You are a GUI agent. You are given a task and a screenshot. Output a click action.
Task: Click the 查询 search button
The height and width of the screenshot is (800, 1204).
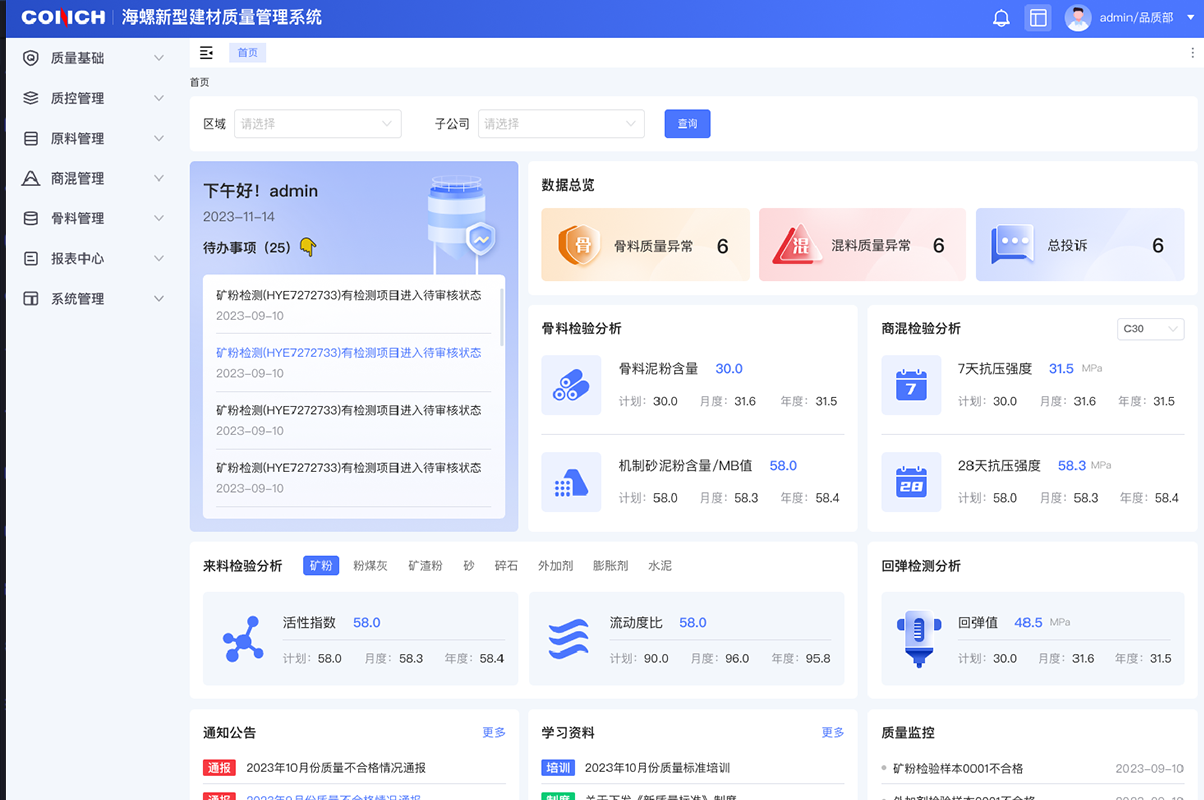click(x=687, y=124)
